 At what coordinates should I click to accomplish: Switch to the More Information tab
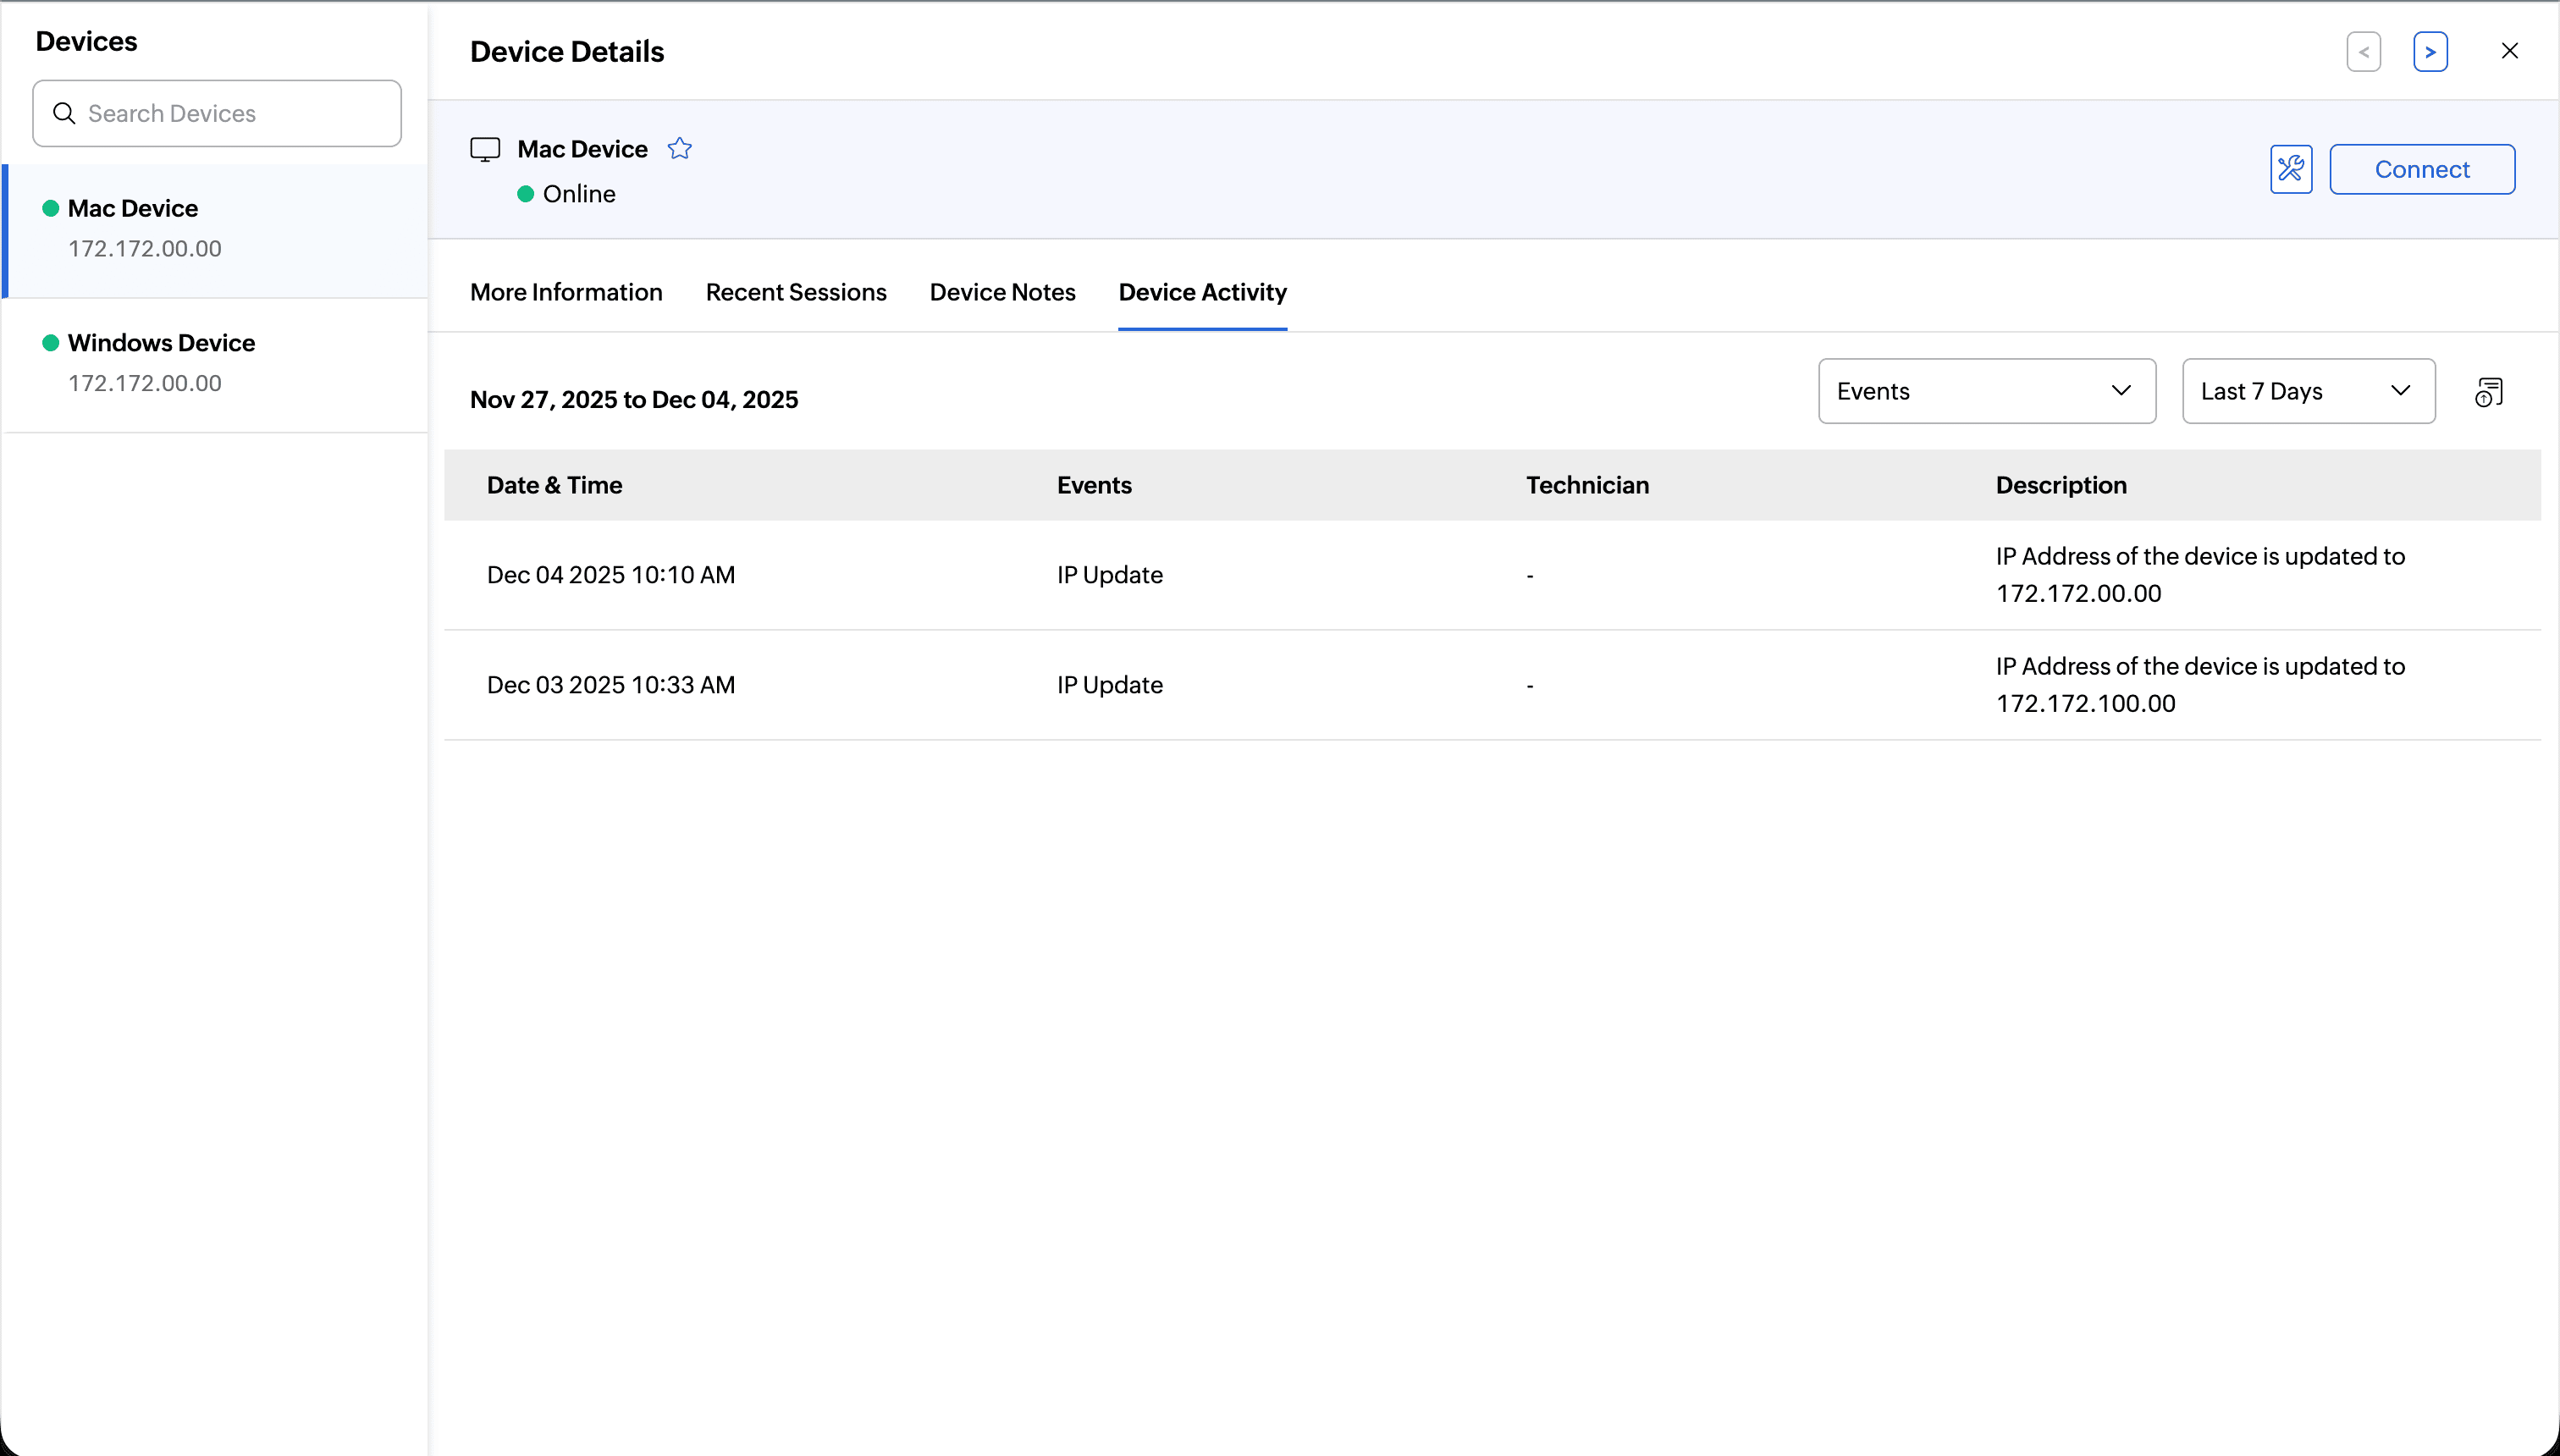[566, 292]
